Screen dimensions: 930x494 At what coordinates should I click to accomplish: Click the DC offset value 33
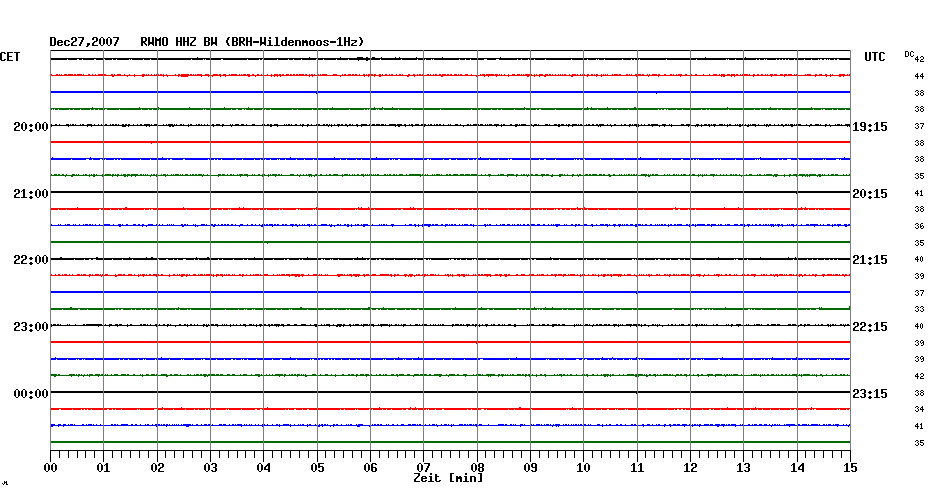(x=919, y=310)
